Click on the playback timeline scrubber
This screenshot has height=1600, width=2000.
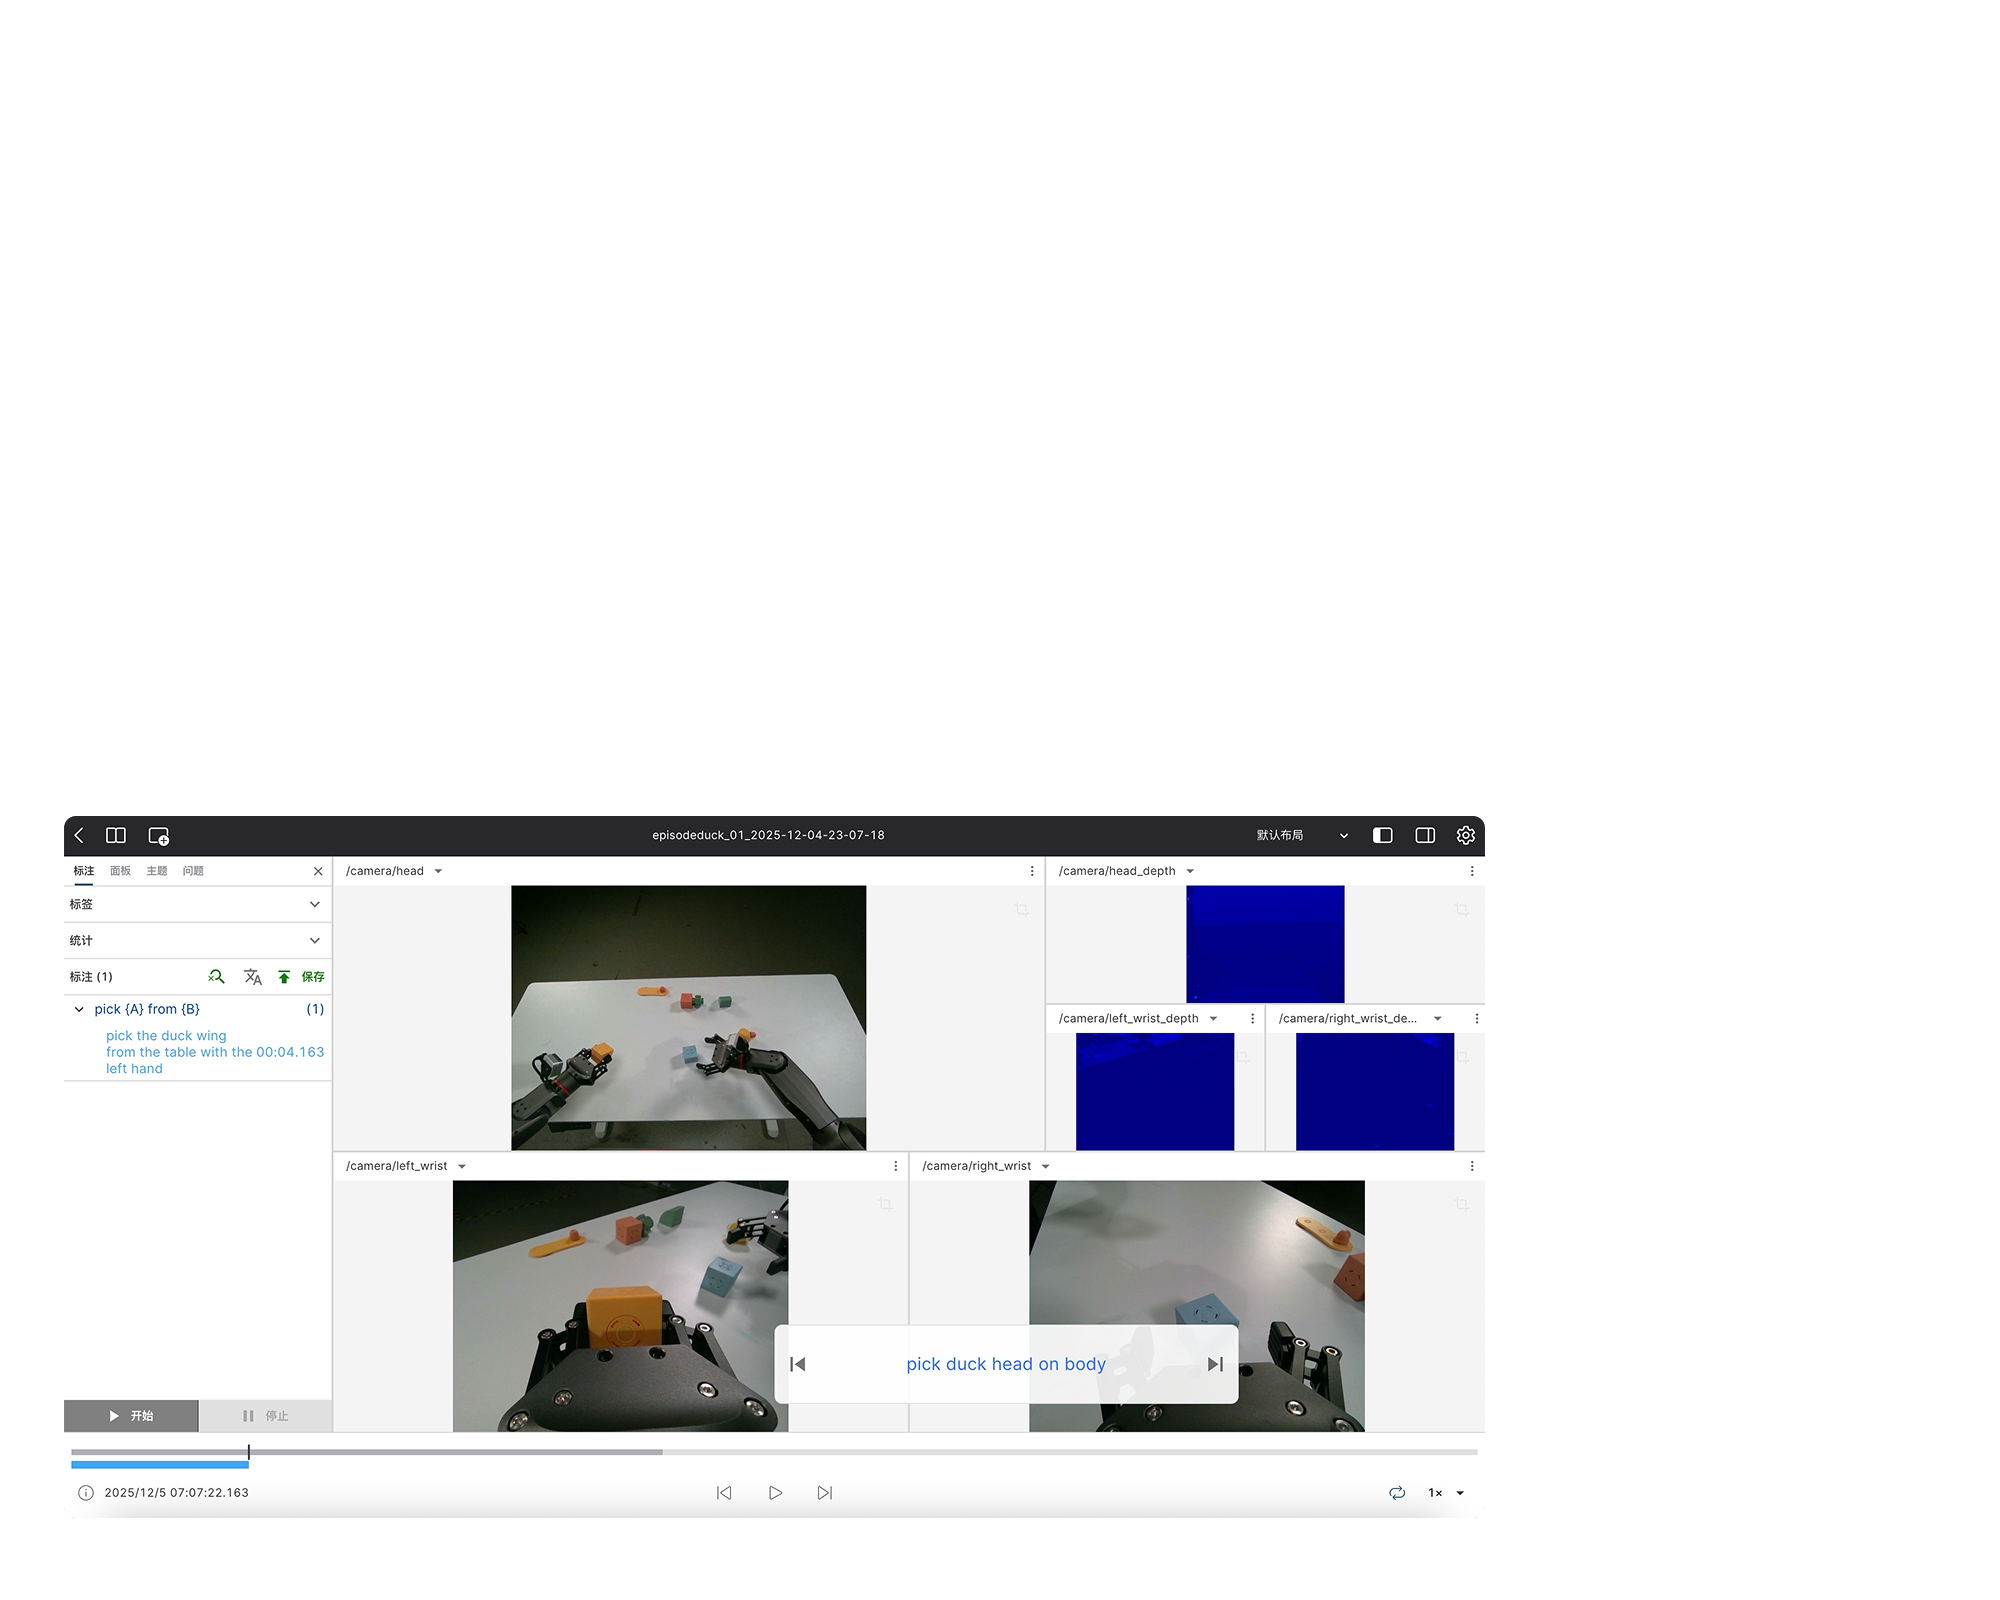(700, 1452)
